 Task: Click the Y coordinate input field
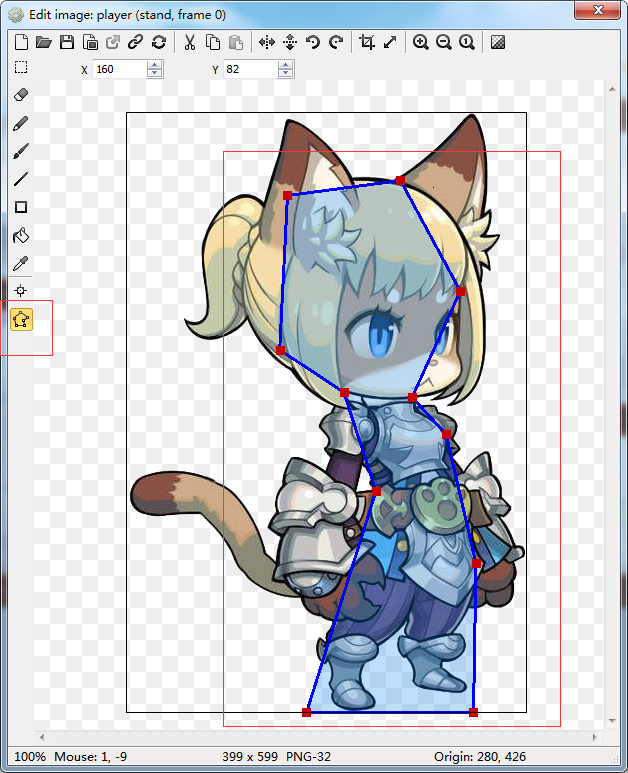[251, 69]
